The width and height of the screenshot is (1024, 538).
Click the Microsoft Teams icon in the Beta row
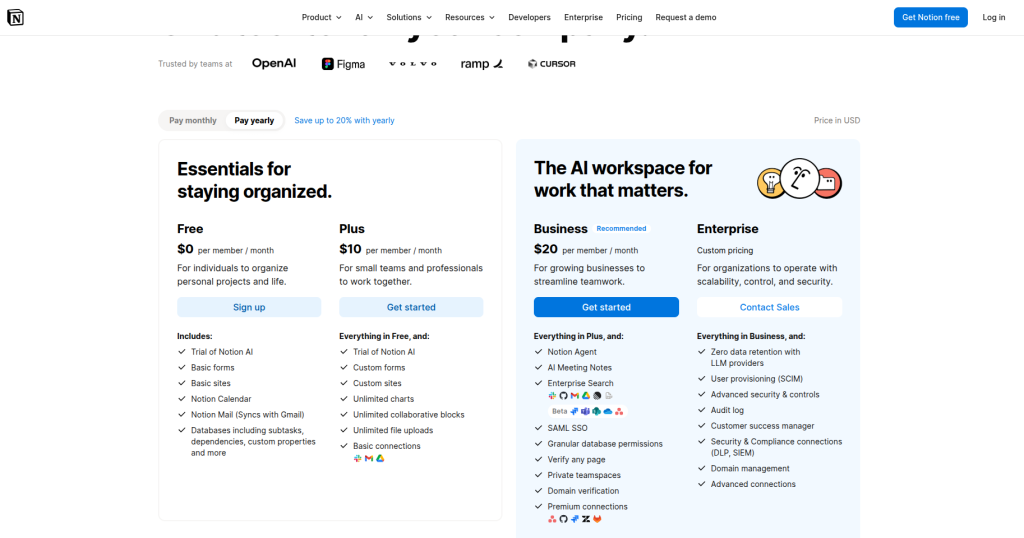(585, 411)
